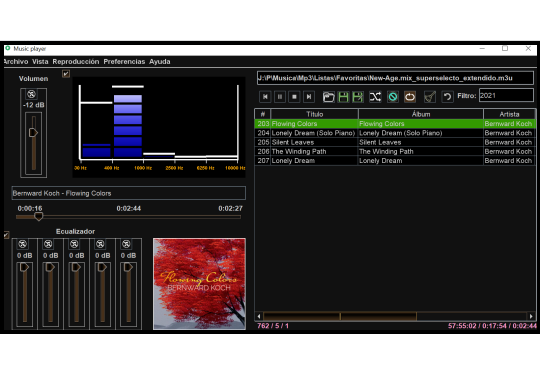The width and height of the screenshot is (540, 374).
Task: Stop playback with the stop button
Action: click(x=294, y=97)
